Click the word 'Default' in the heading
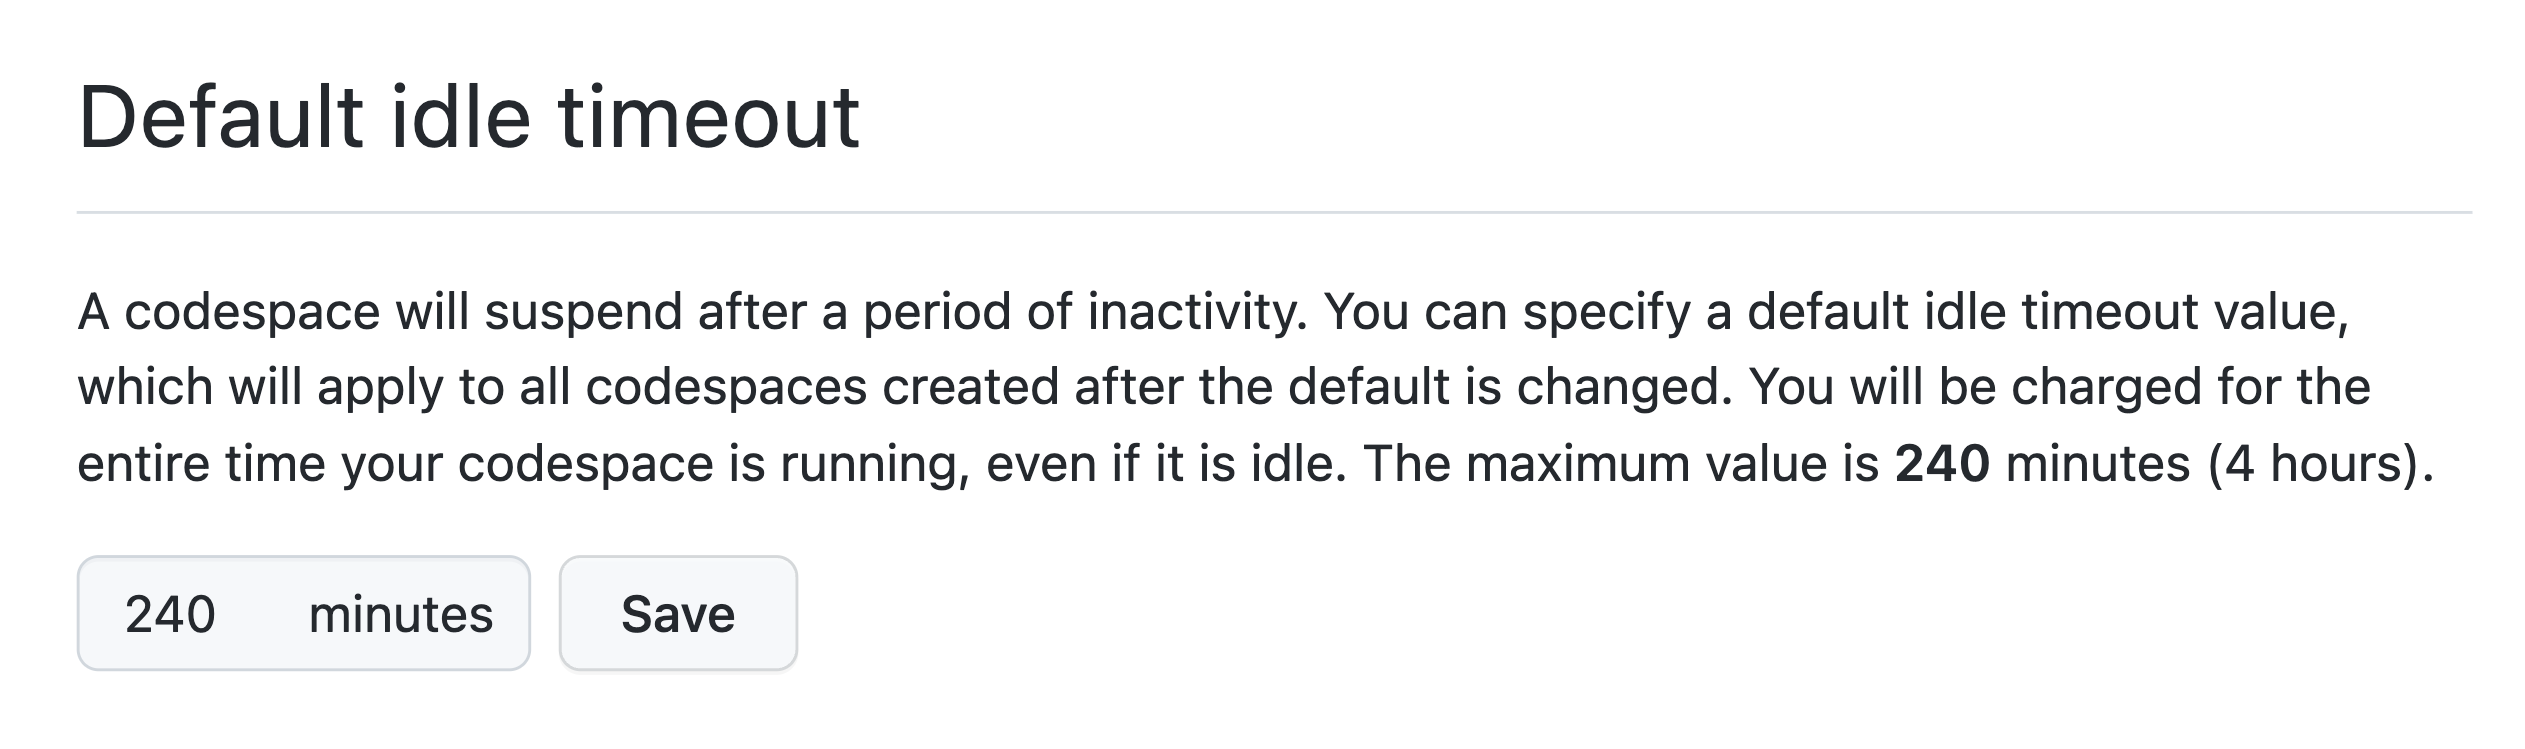 coord(220,118)
